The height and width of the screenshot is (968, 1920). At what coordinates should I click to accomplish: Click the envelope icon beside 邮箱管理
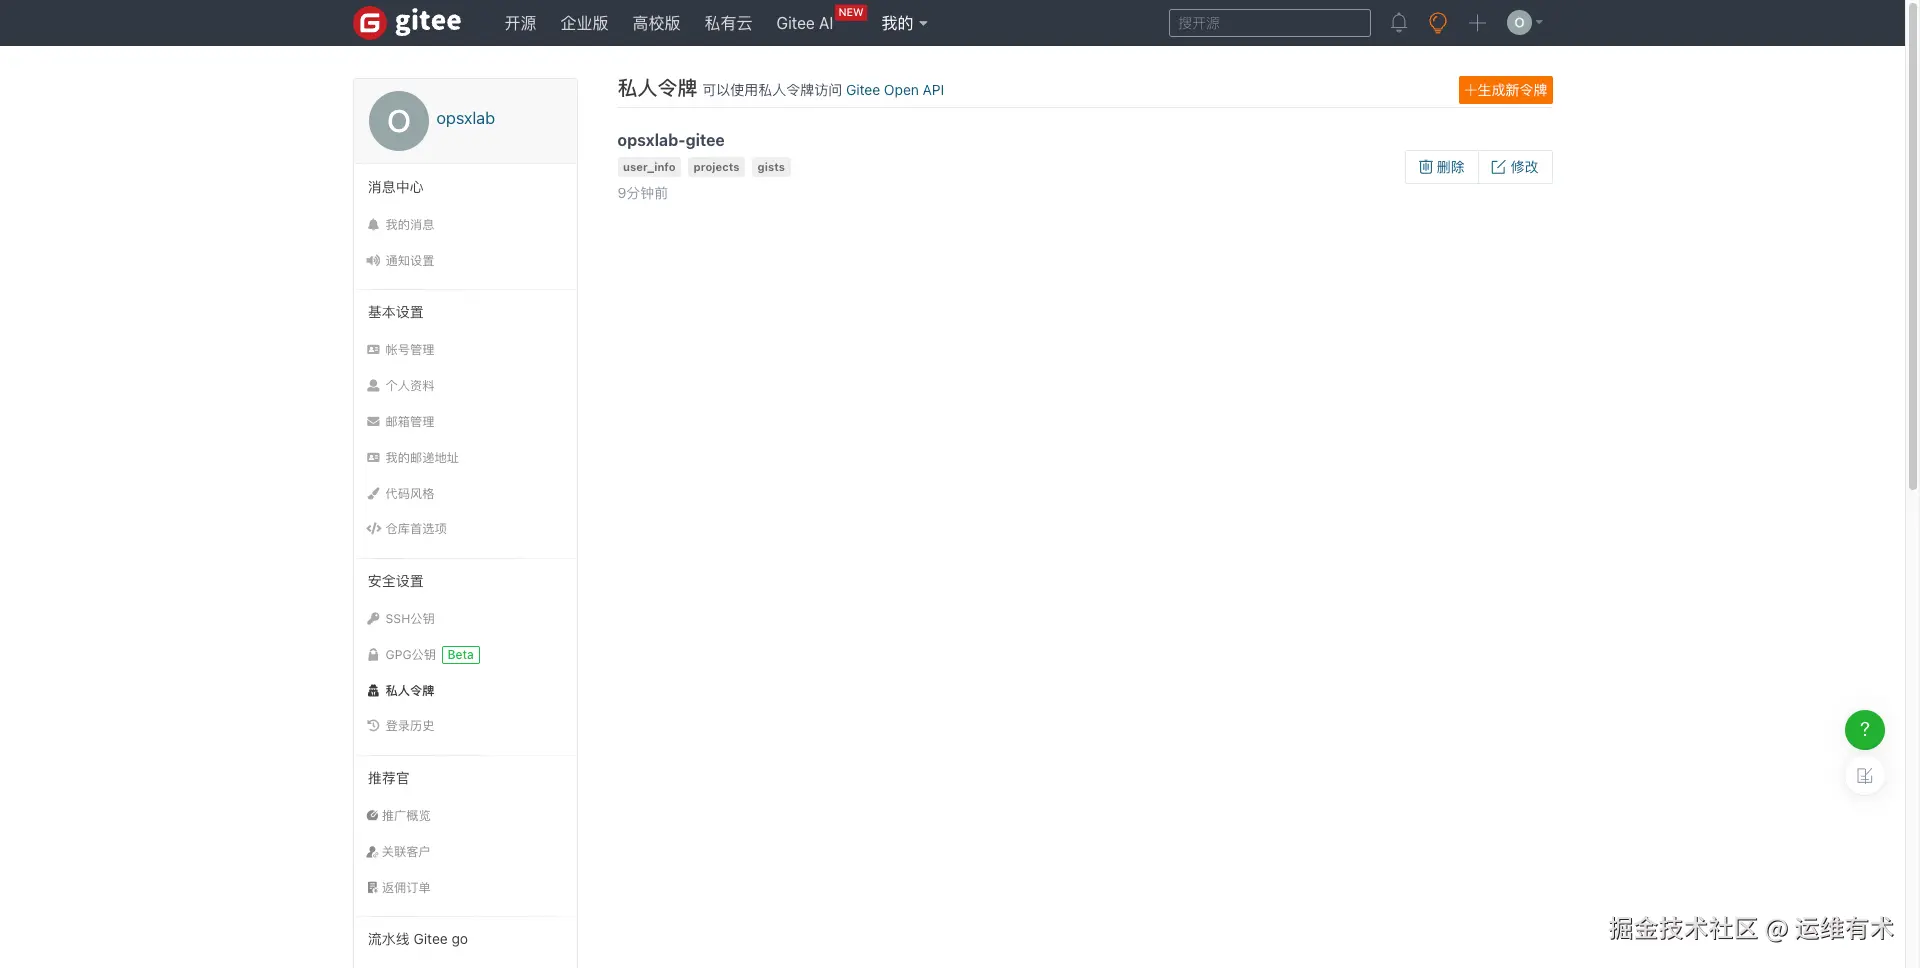[373, 422]
